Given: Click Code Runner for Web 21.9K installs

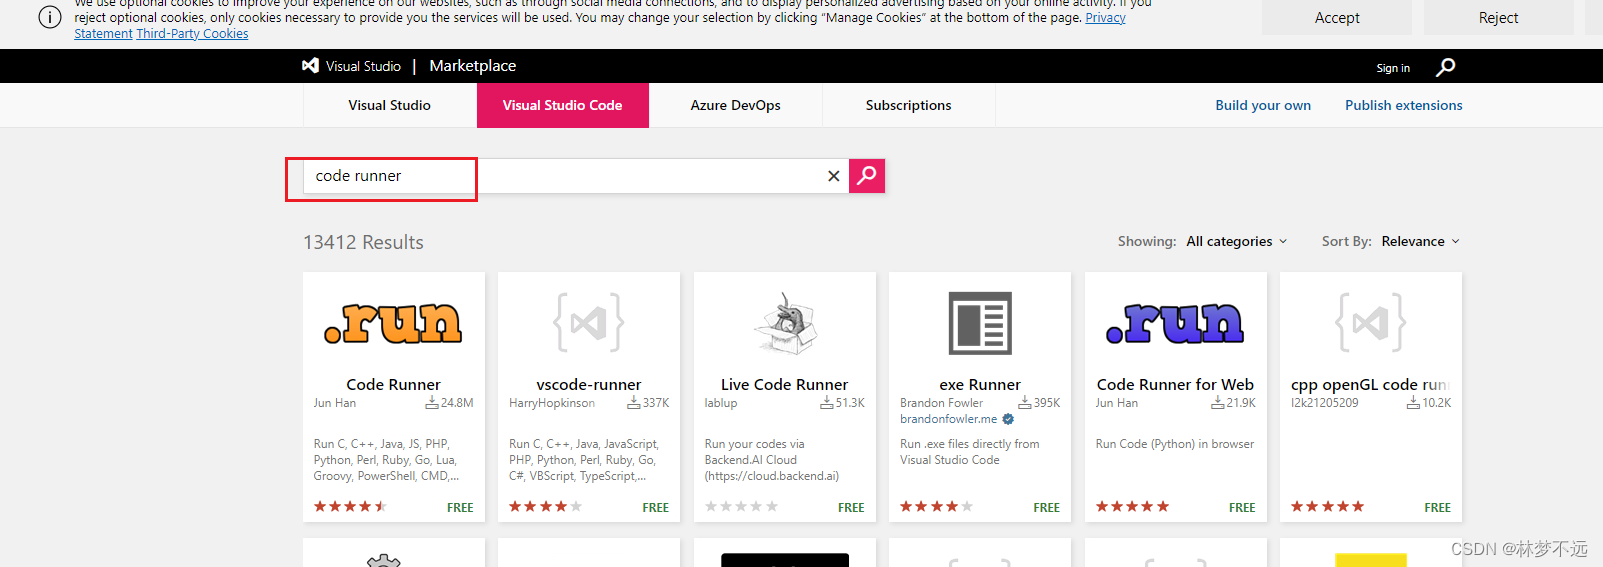Looking at the screenshot, I should pyautogui.click(x=1233, y=403).
